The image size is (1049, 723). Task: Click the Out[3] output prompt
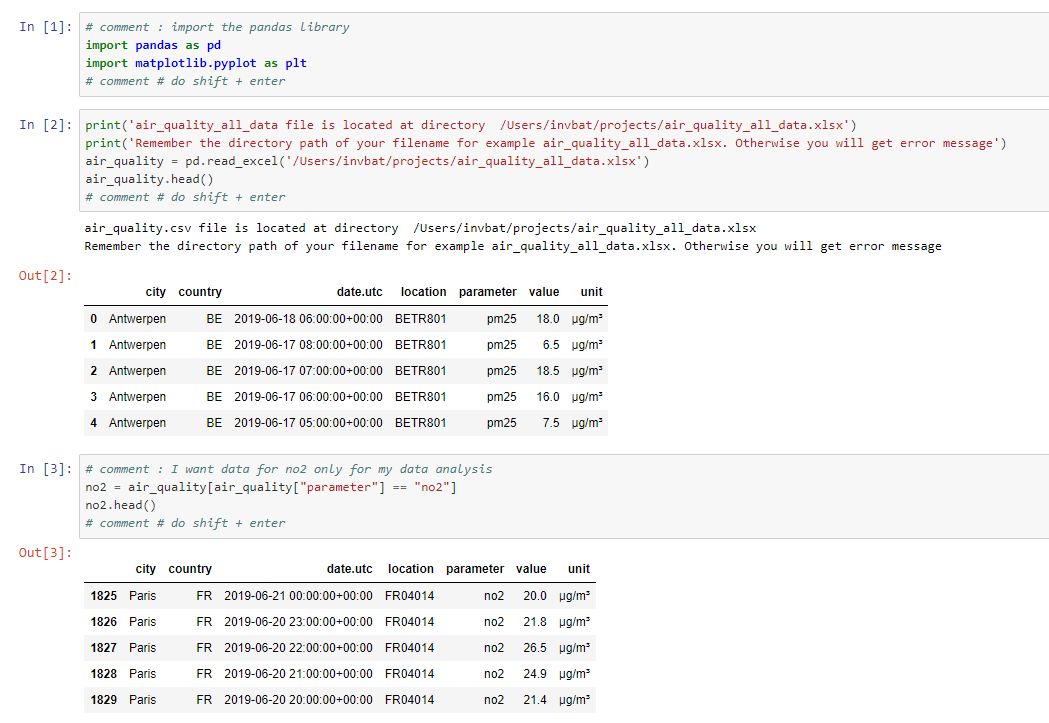46,552
